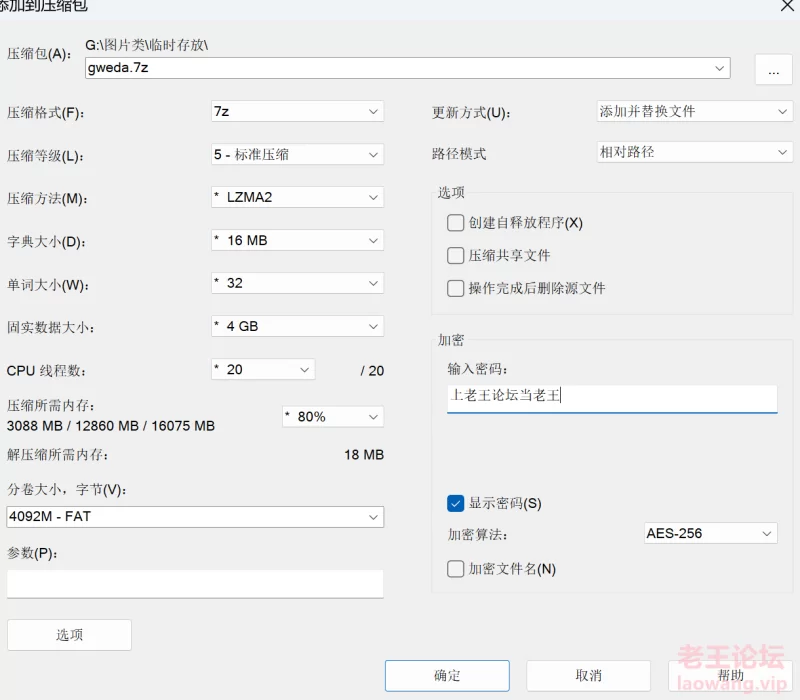800x700 pixels.
Task: Open the memory usage 80% dropdown
Action: point(333,417)
